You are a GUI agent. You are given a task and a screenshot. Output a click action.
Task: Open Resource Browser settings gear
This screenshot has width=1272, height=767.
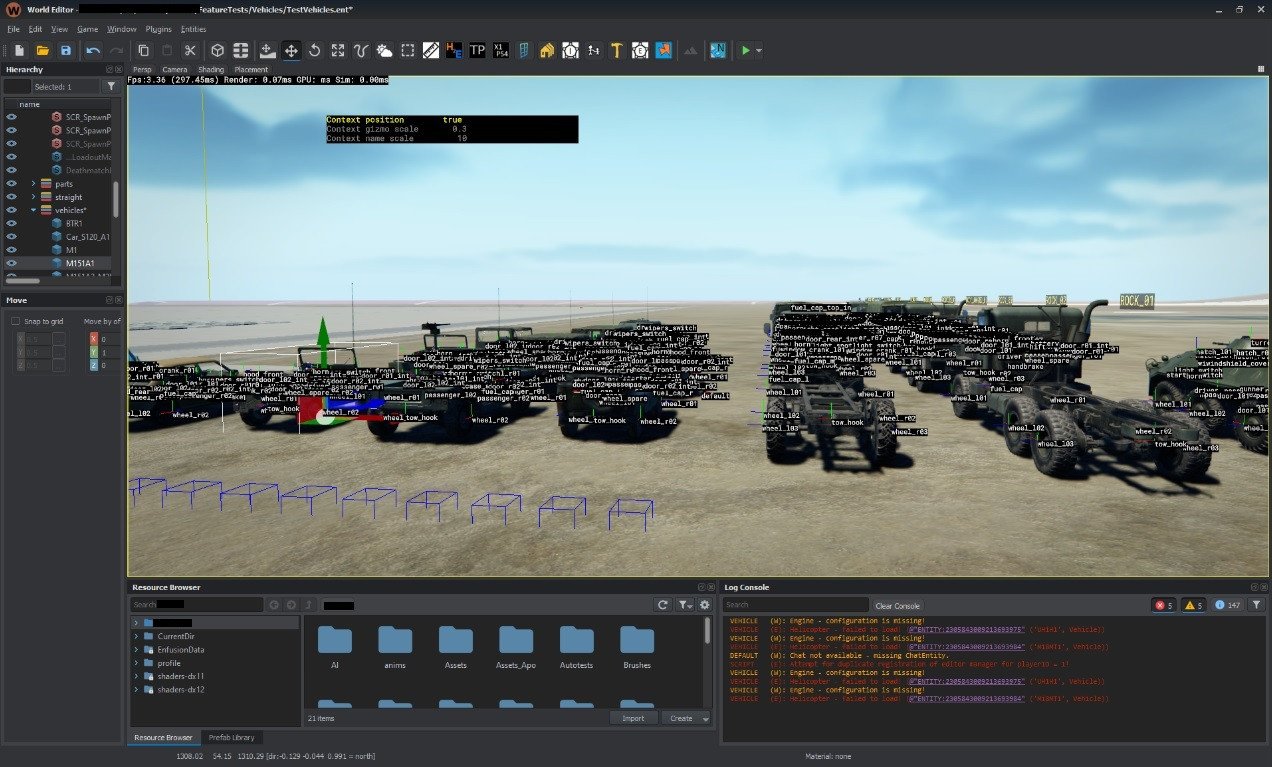click(x=705, y=605)
